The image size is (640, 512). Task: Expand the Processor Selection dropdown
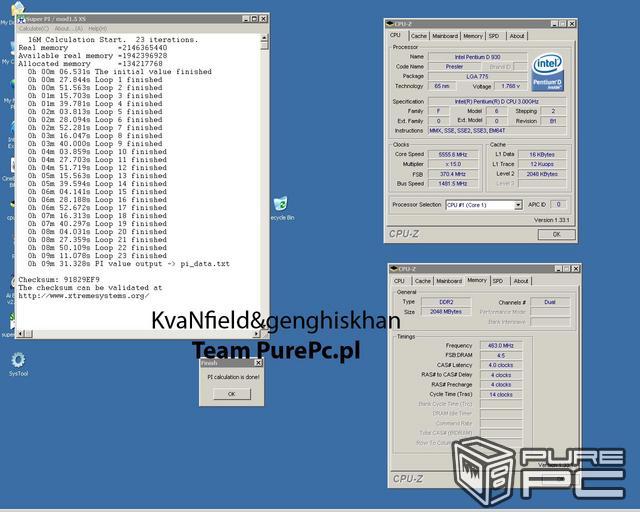[x=518, y=205]
